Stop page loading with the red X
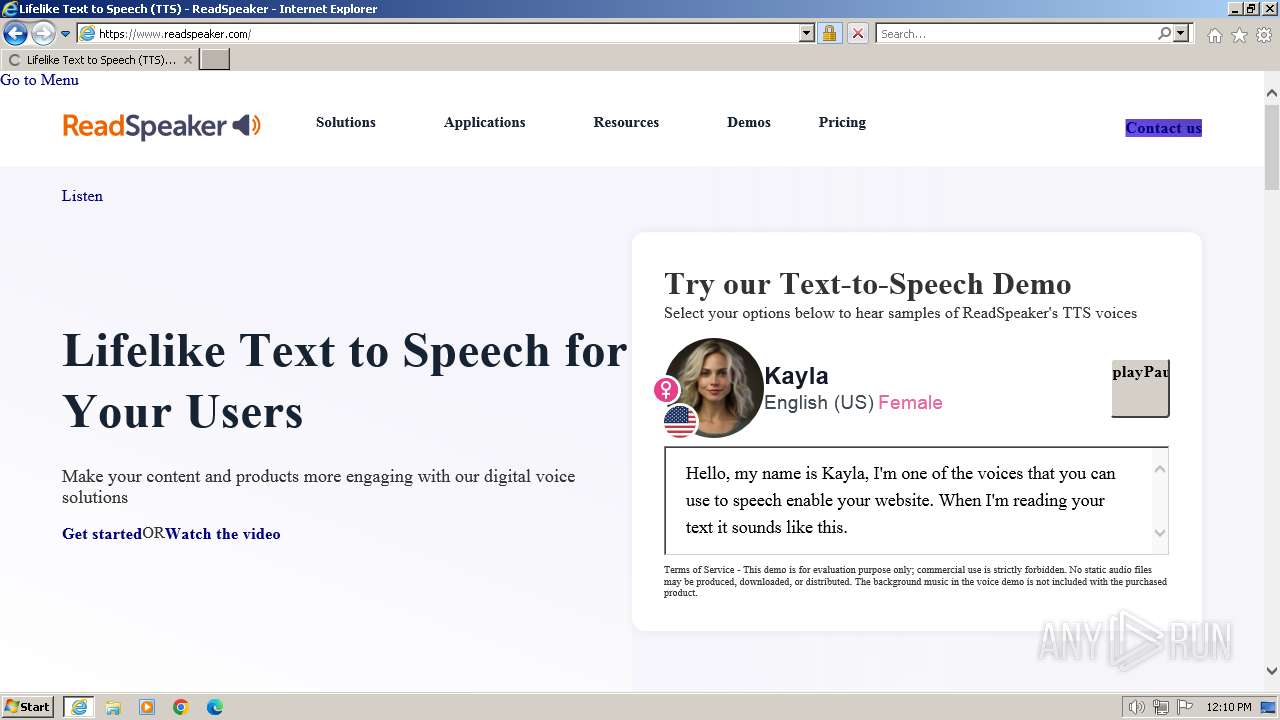Screen dimensions: 1280x720 coord(858,33)
